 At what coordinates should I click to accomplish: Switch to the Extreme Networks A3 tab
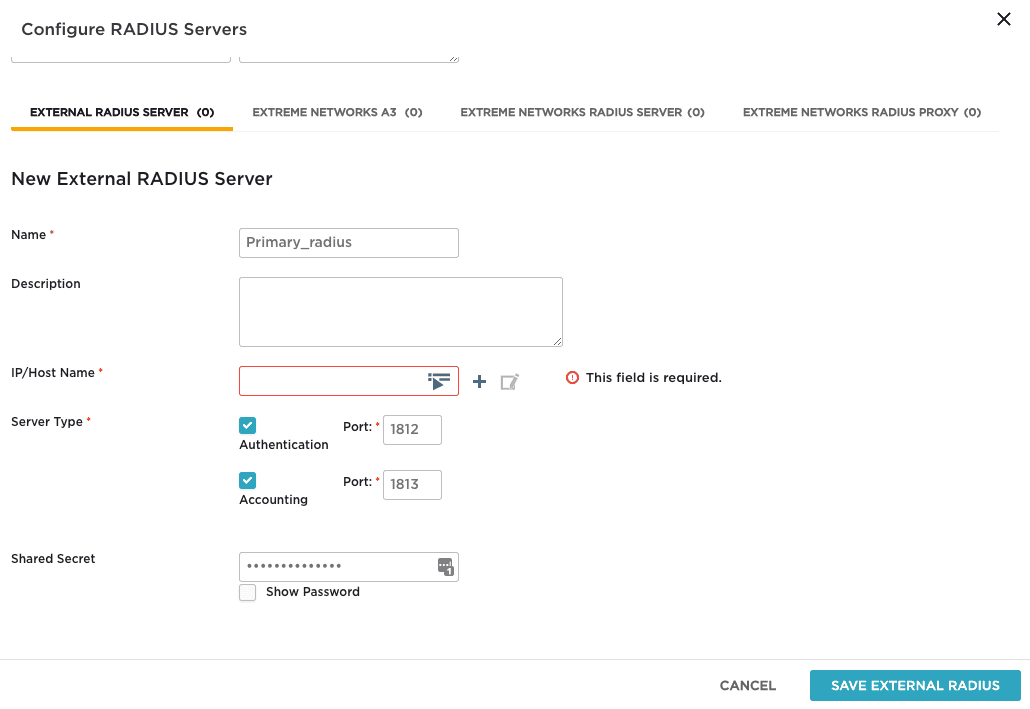[337, 113]
